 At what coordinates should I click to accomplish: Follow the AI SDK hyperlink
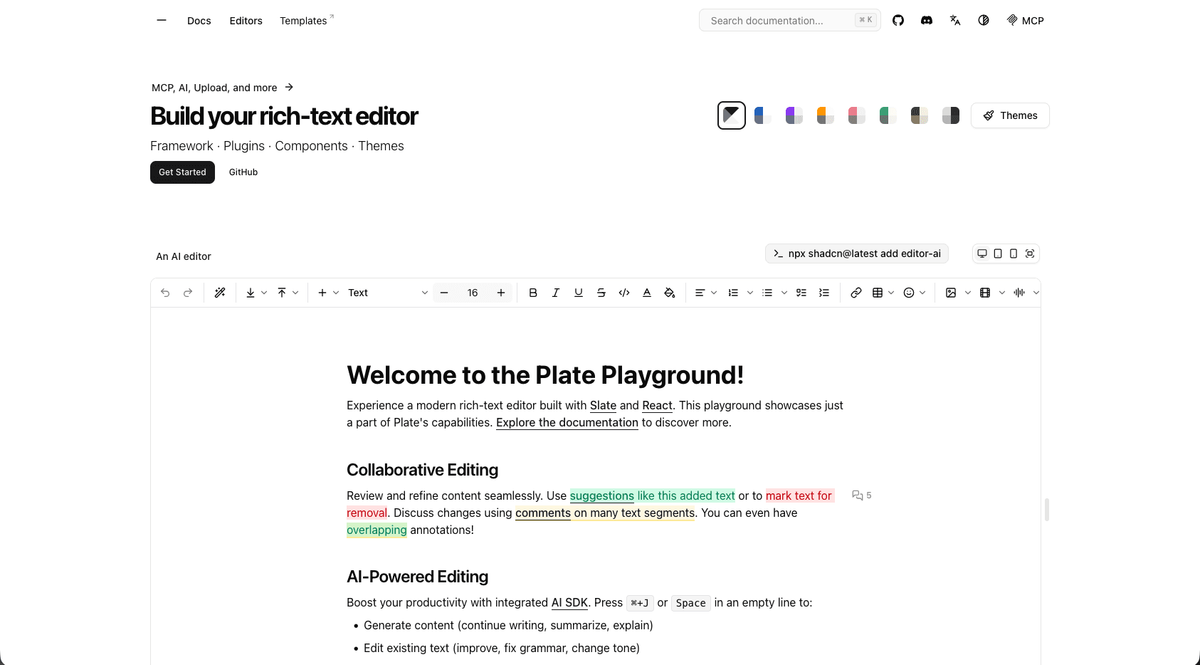tap(569, 602)
